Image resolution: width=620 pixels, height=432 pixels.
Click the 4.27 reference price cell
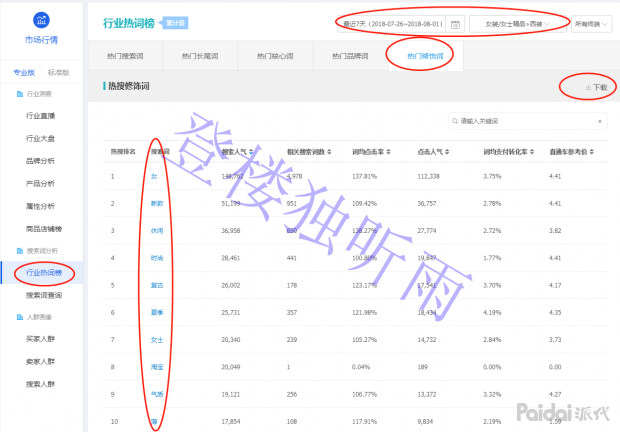(x=555, y=394)
